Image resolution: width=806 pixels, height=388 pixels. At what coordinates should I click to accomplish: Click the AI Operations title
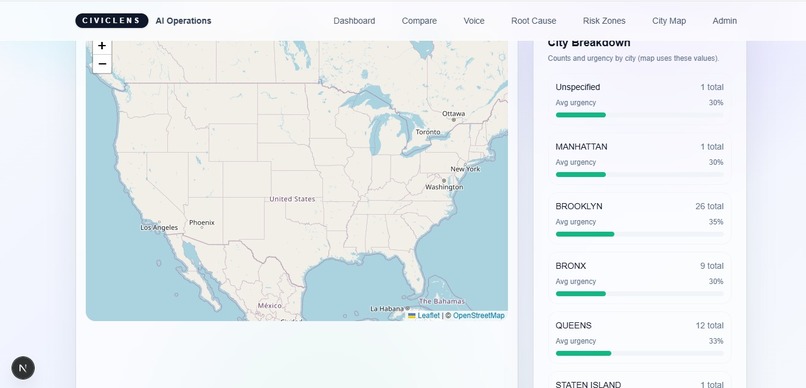184,21
